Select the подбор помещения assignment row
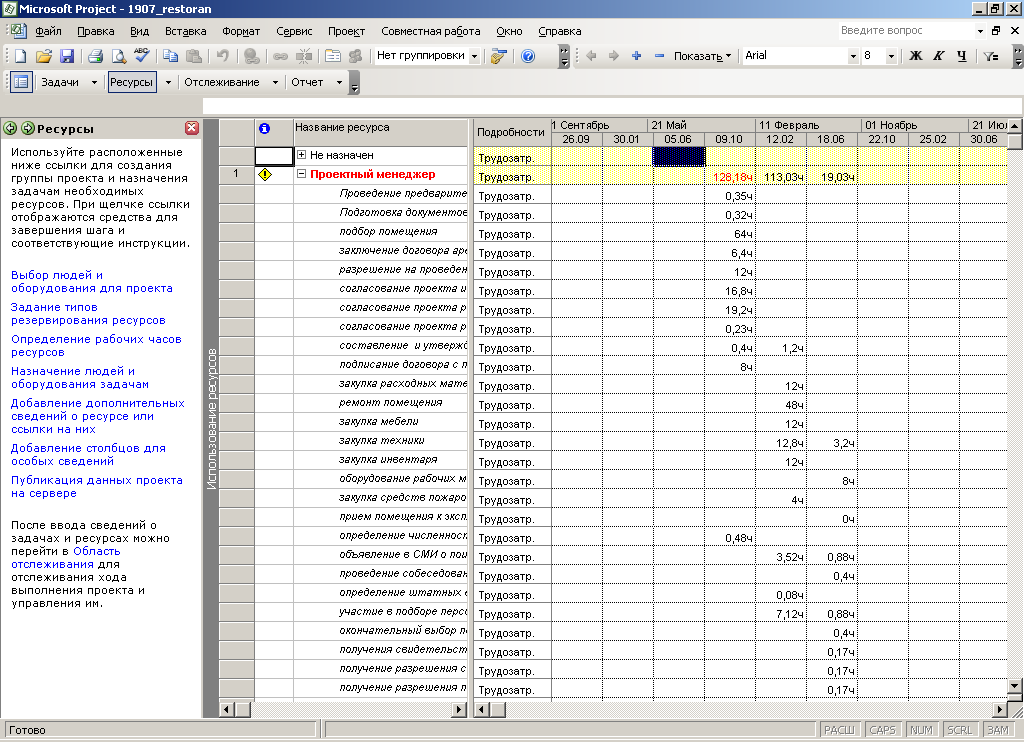Screen dimensions: 1024x742 click(381, 232)
